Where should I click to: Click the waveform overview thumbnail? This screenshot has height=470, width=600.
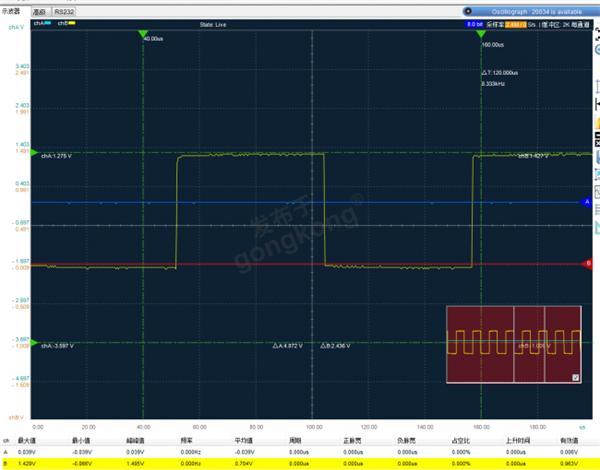[x=514, y=344]
